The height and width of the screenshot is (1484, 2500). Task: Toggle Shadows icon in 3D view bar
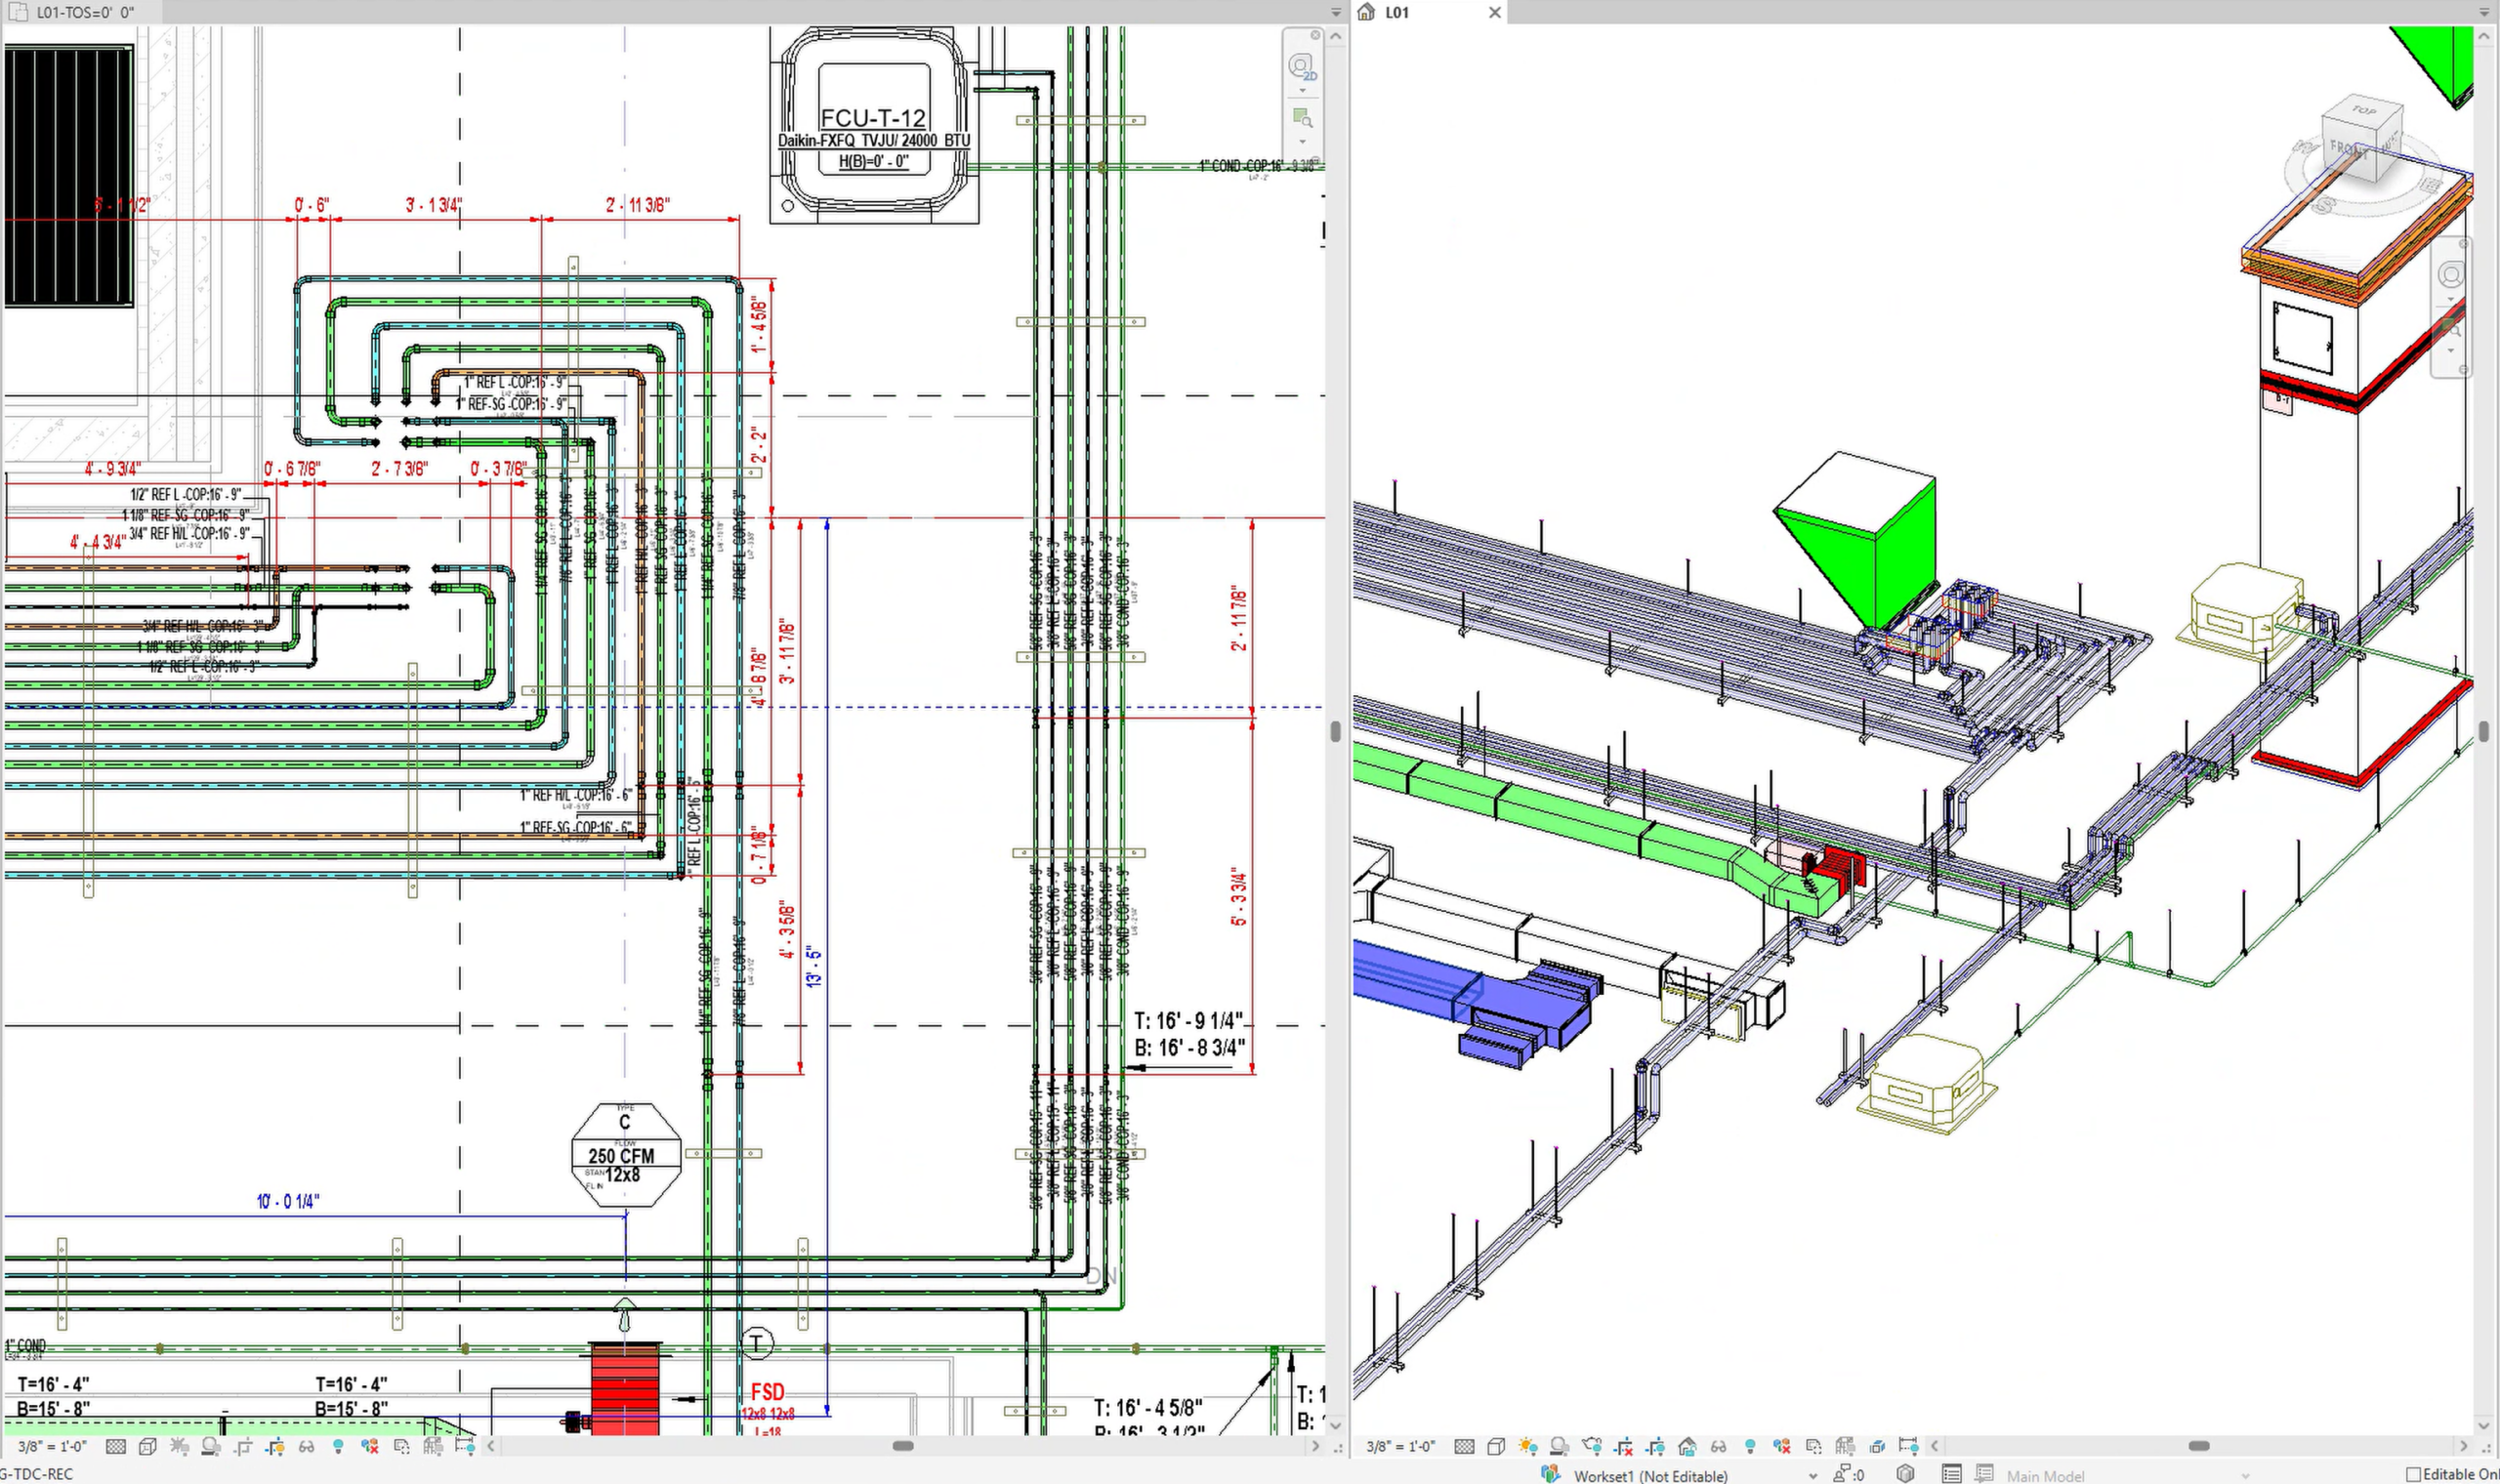coord(1559,1446)
